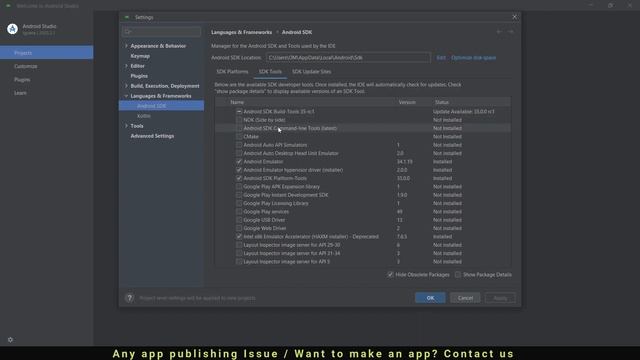Toggle Android SDK Build-Tools checkbox
Viewport: 640px width, 360px height.
coord(239,111)
